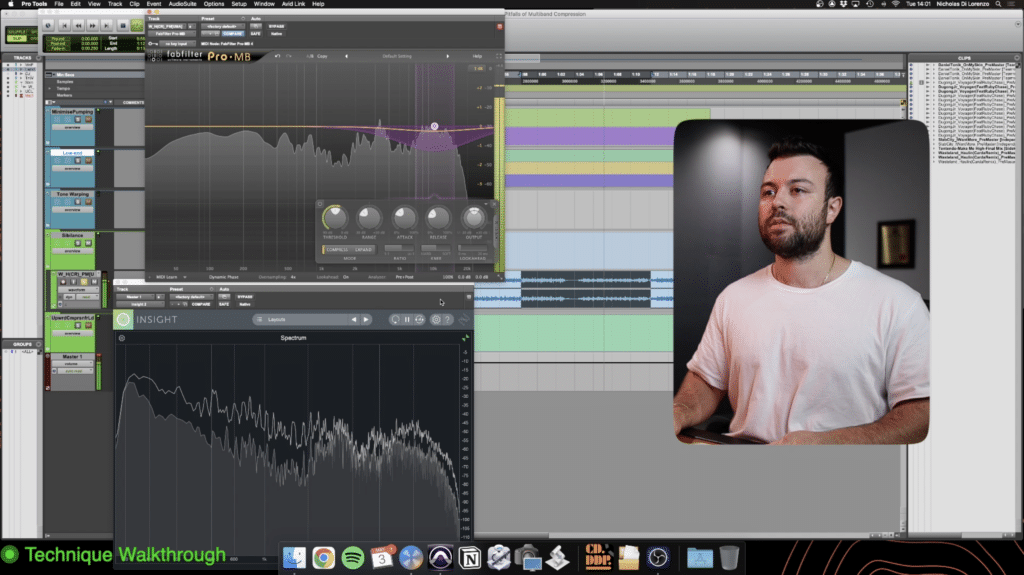
Task: Open Edit menu
Action: (x=75, y=4)
